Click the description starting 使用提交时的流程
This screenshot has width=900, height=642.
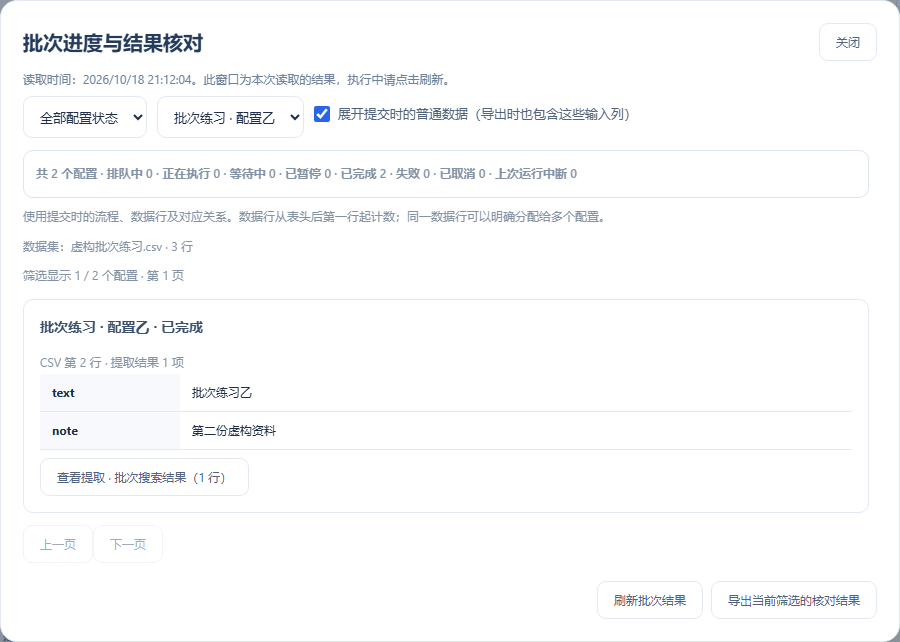point(315,217)
